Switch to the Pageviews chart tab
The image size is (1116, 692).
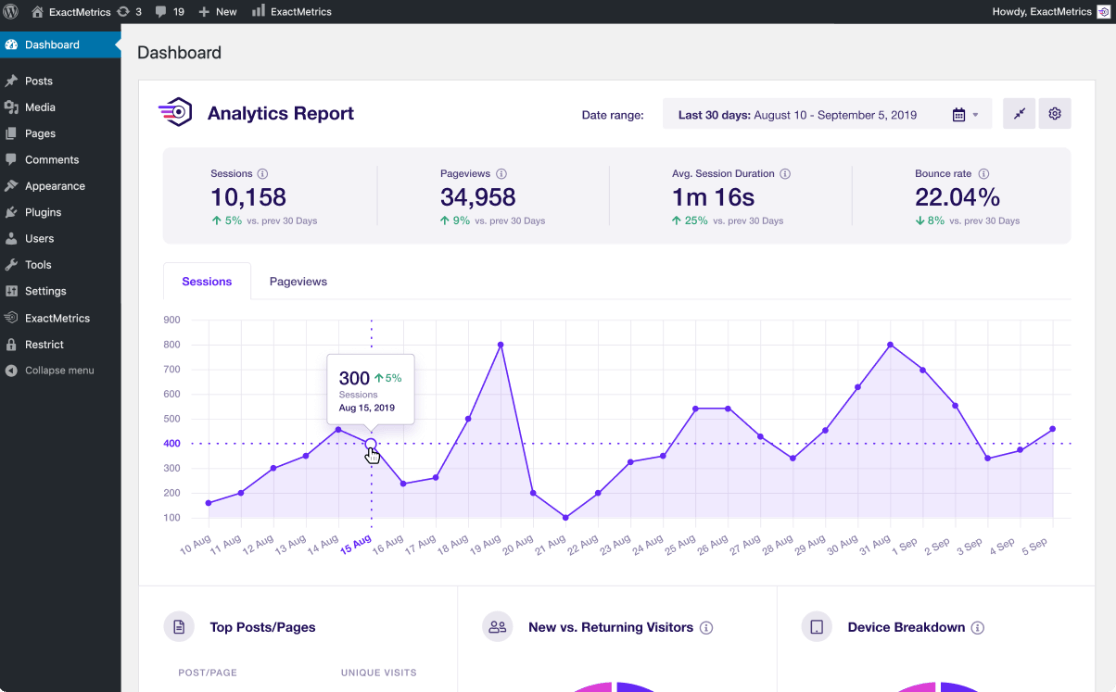click(x=298, y=281)
